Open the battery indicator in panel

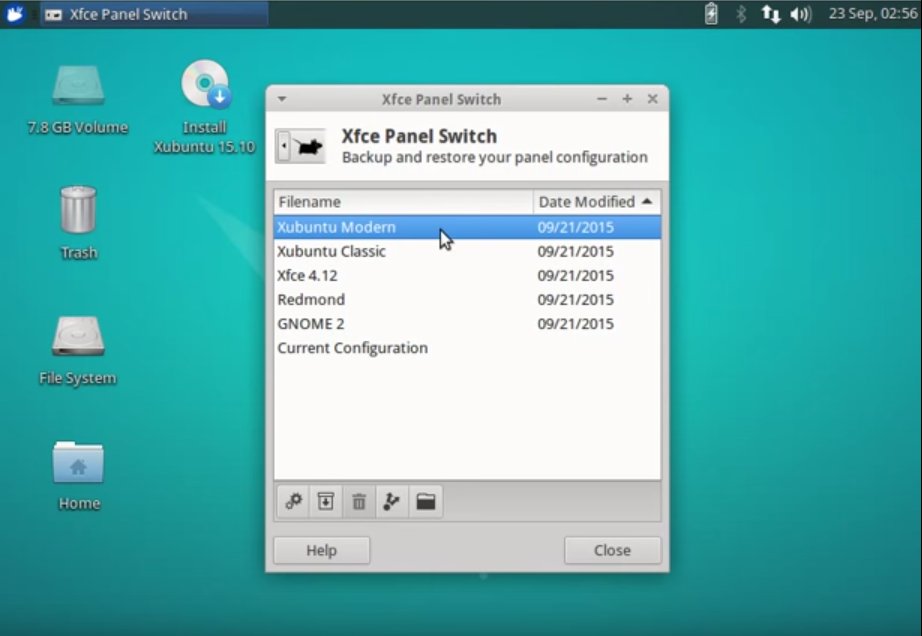[x=711, y=14]
